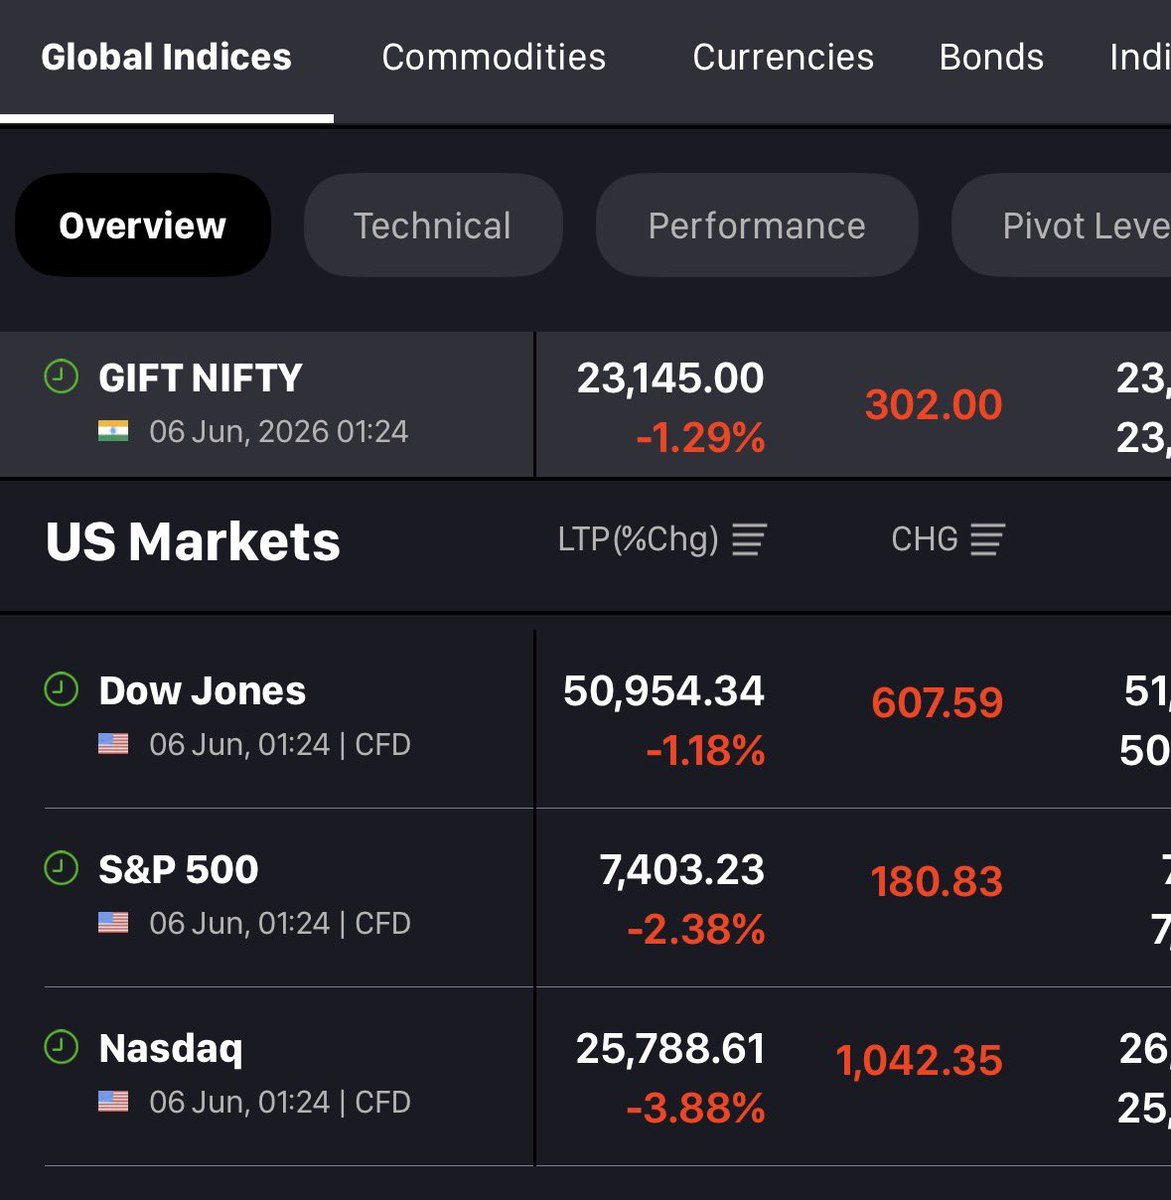The image size is (1171, 1200).
Task: Sort by the LTP(%Chg) column icon
Action: tap(749, 540)
